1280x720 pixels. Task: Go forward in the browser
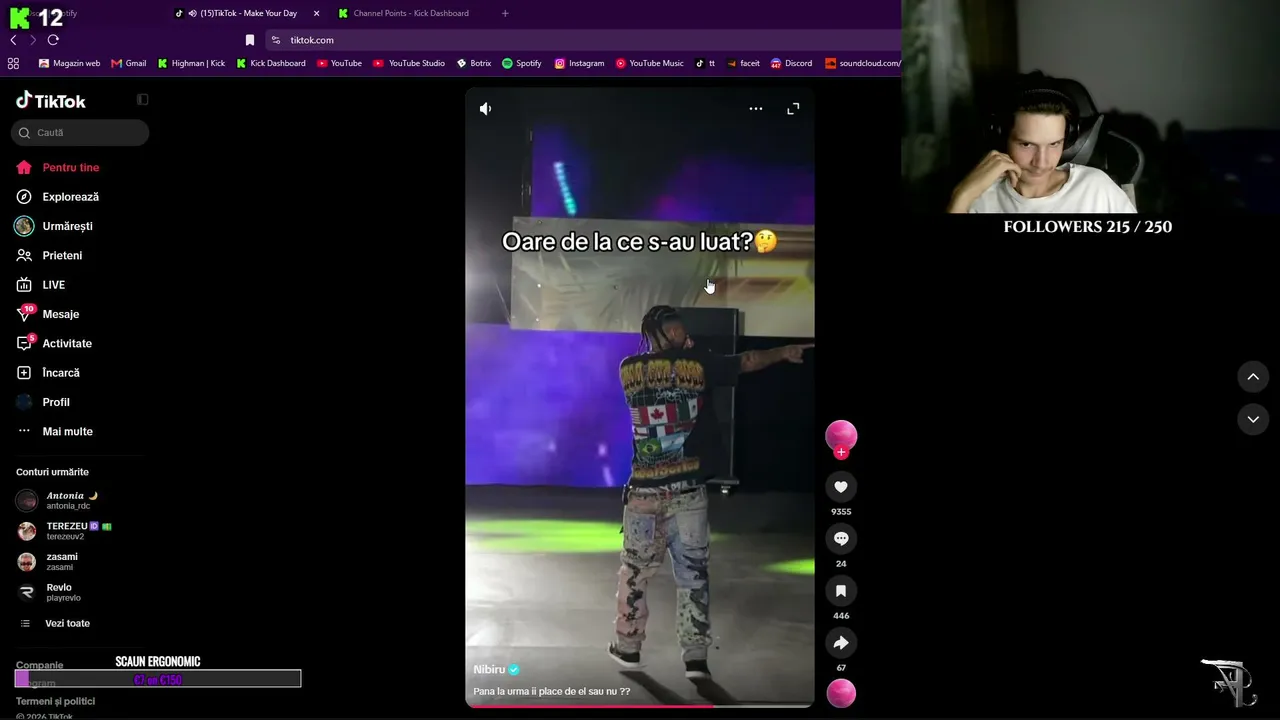(x=33, y=40)
